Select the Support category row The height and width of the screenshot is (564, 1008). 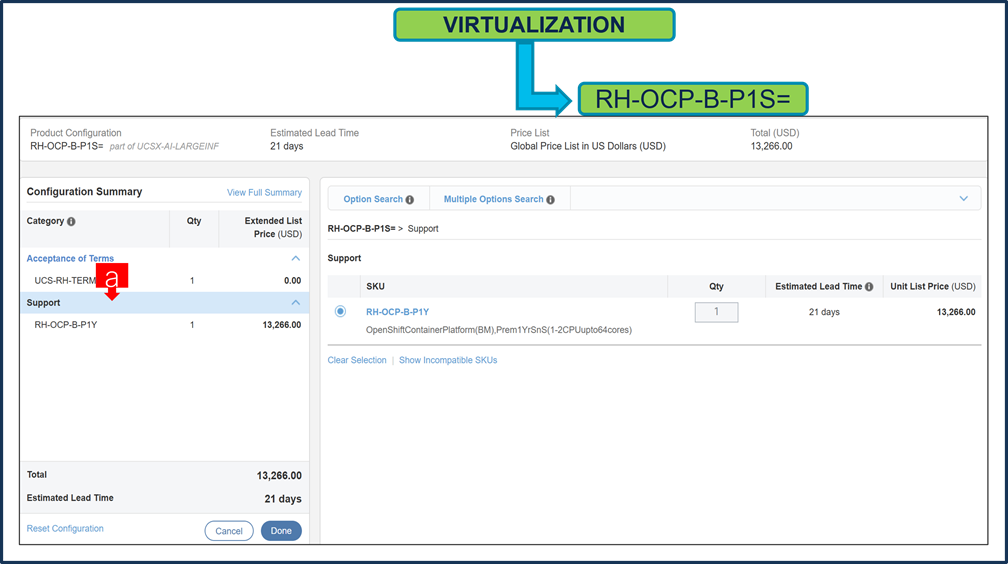point(165,303)
